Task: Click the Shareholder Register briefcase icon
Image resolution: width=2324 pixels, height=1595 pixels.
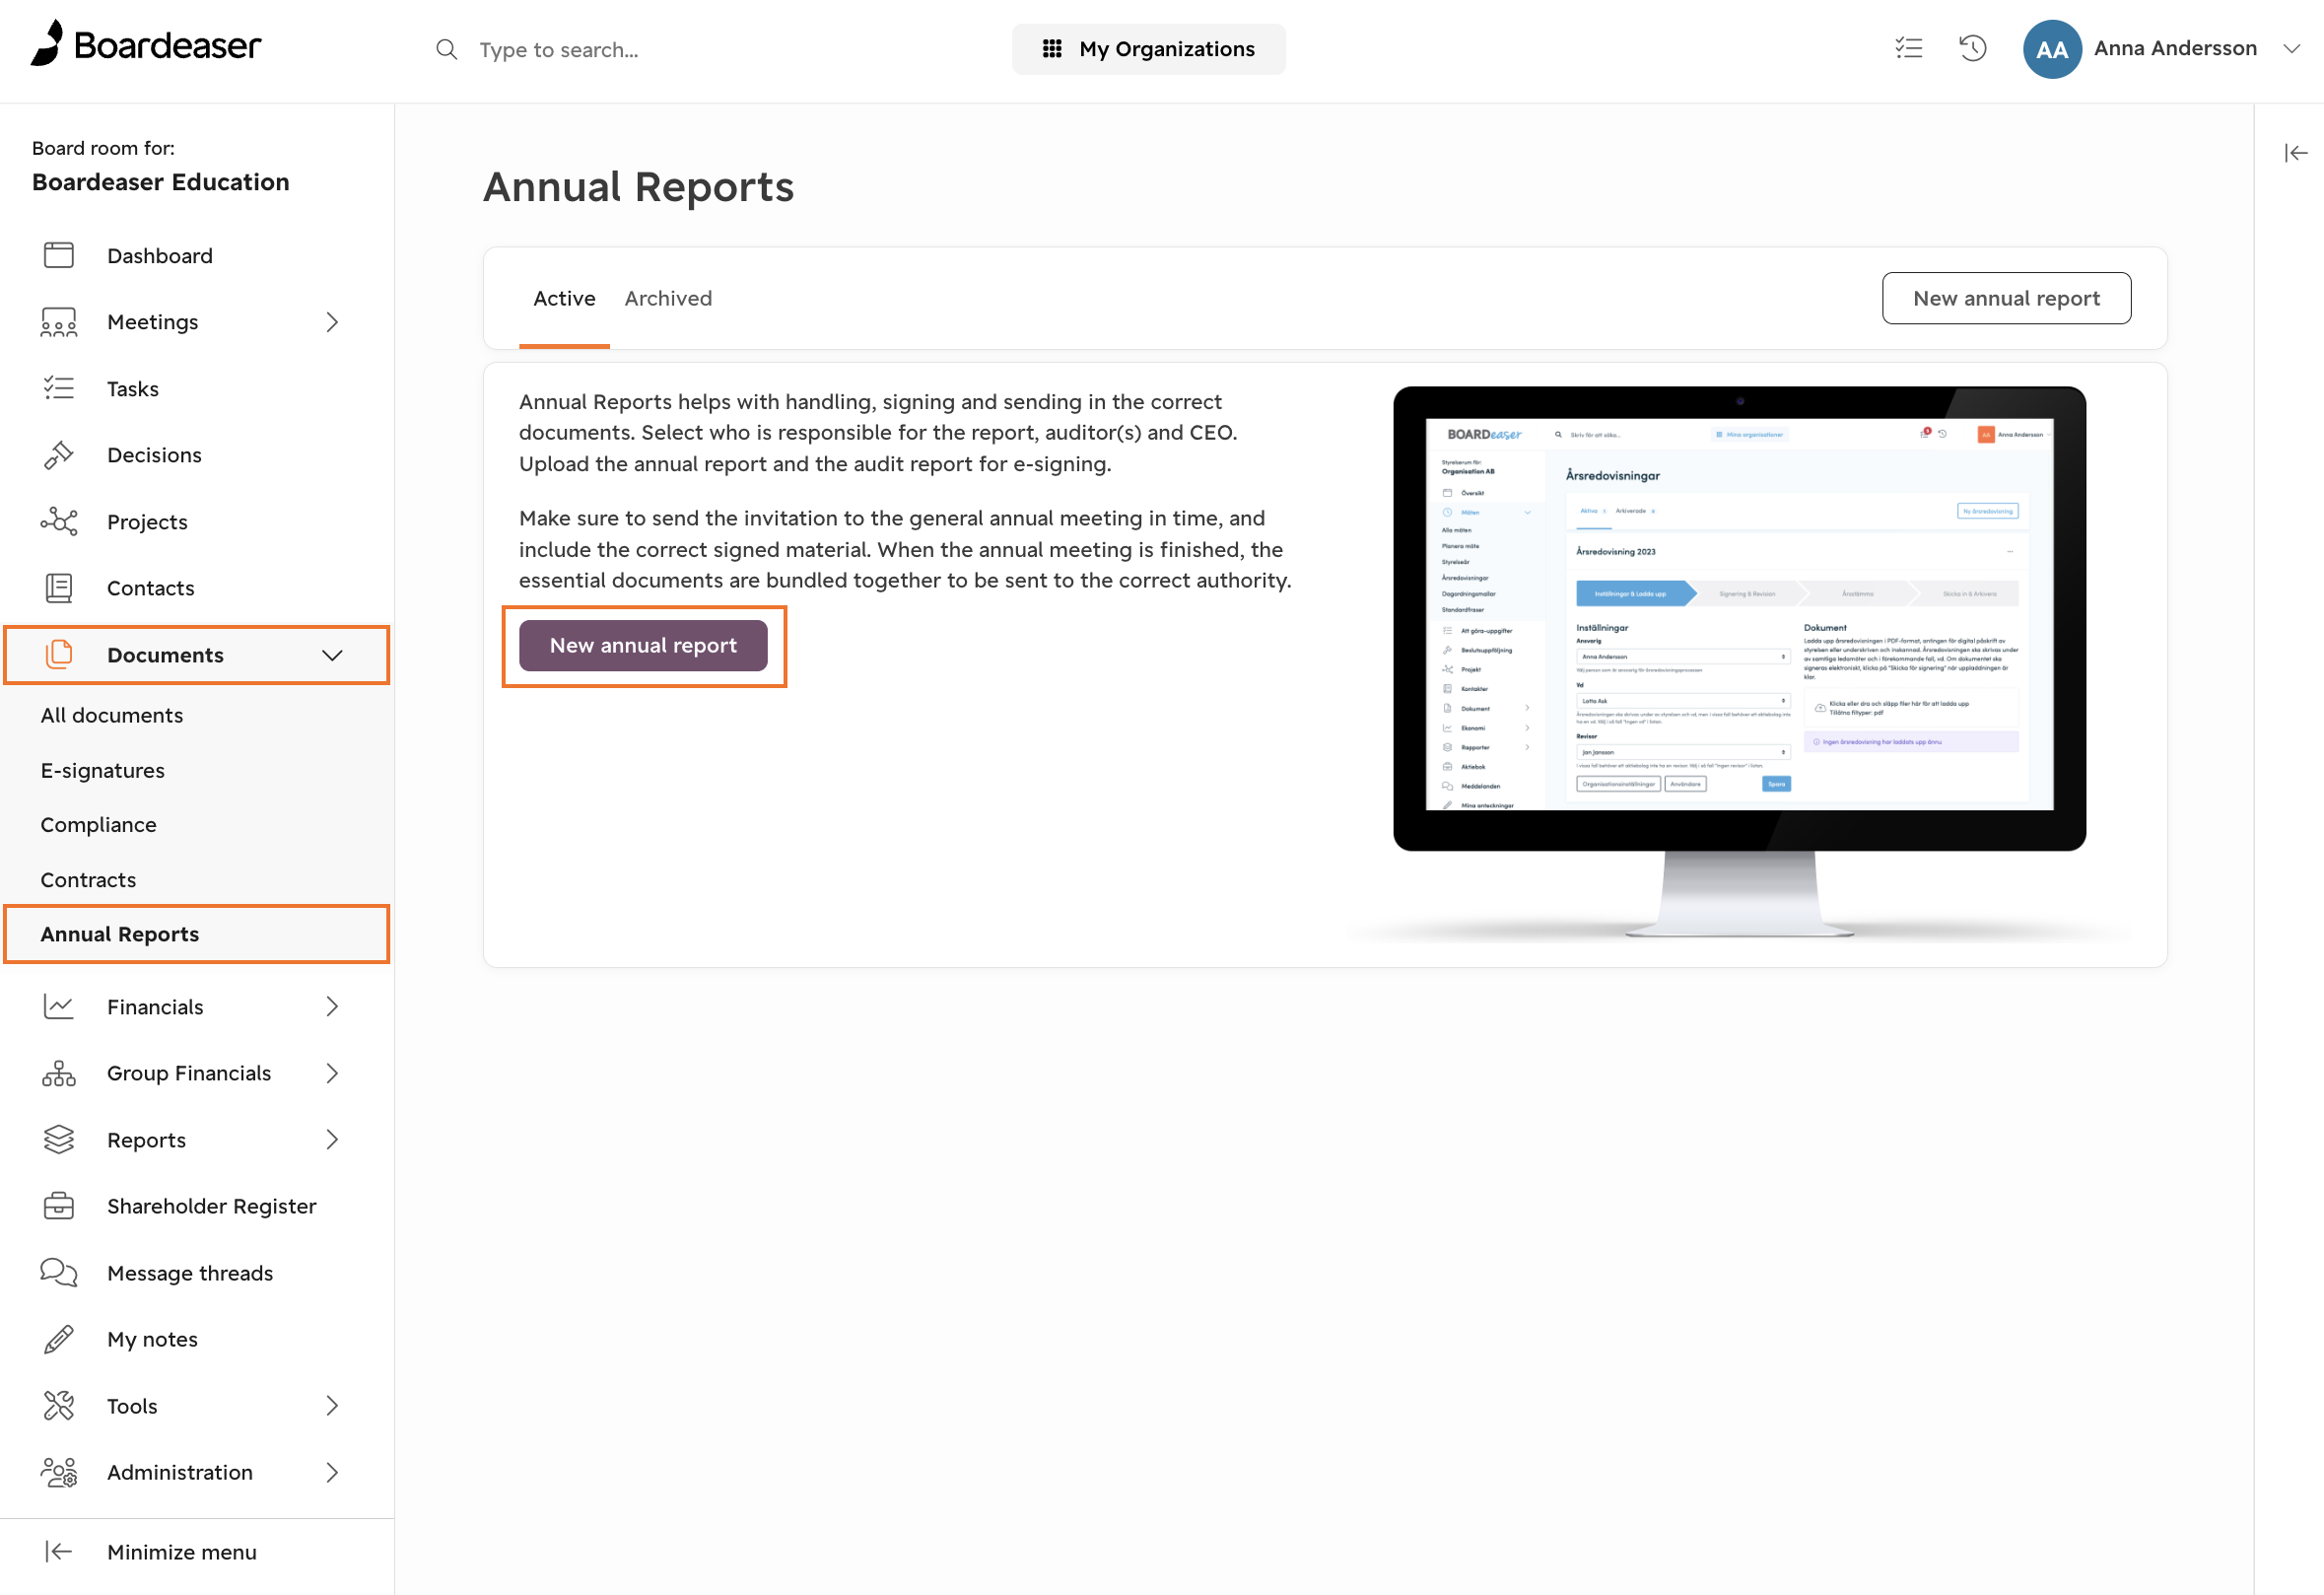Action: click(x=58, y=1206)
